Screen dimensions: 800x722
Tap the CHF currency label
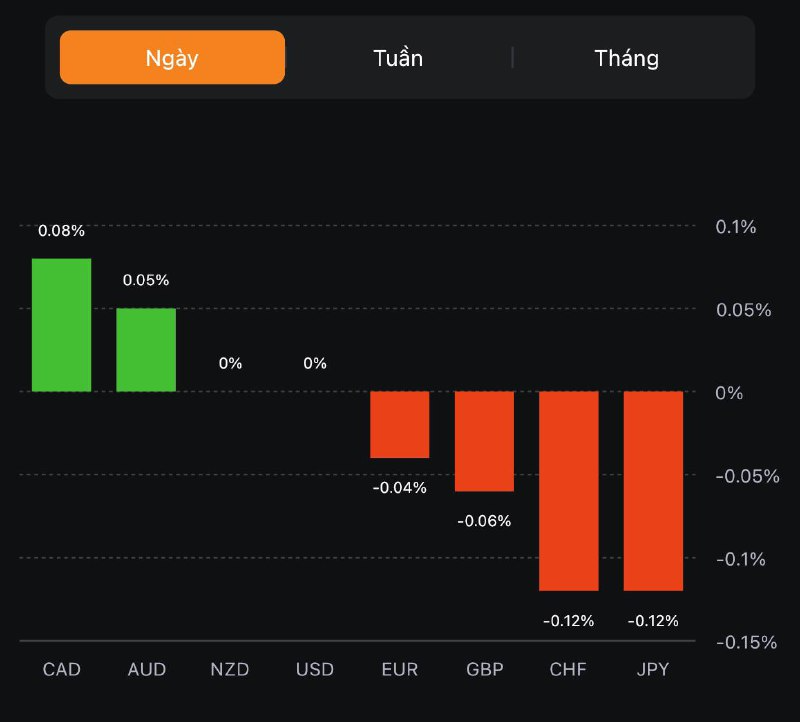point(569,669)
